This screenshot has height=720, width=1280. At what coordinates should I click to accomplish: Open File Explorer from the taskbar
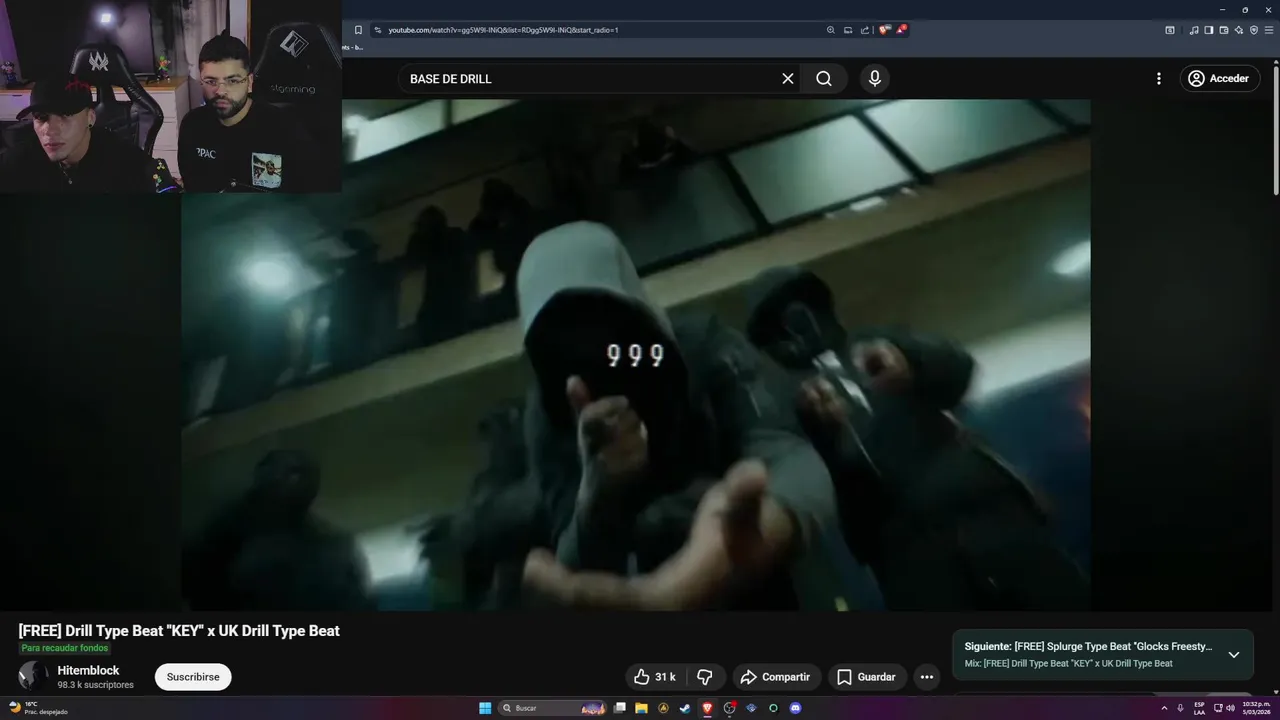point(641,708)
